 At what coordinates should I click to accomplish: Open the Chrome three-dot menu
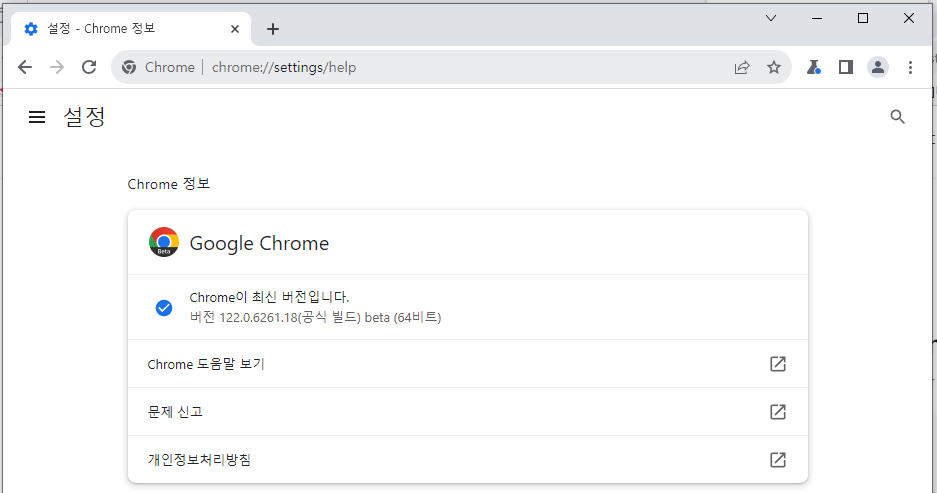point(910,67)
